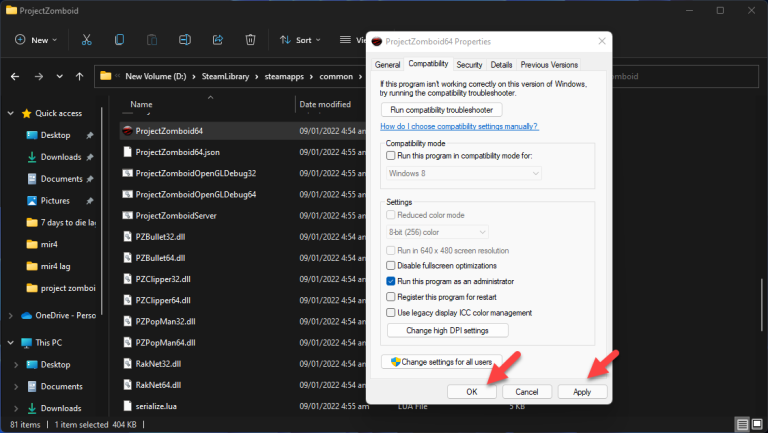Switch to the Previous Versions tab

tap(549, 65)
